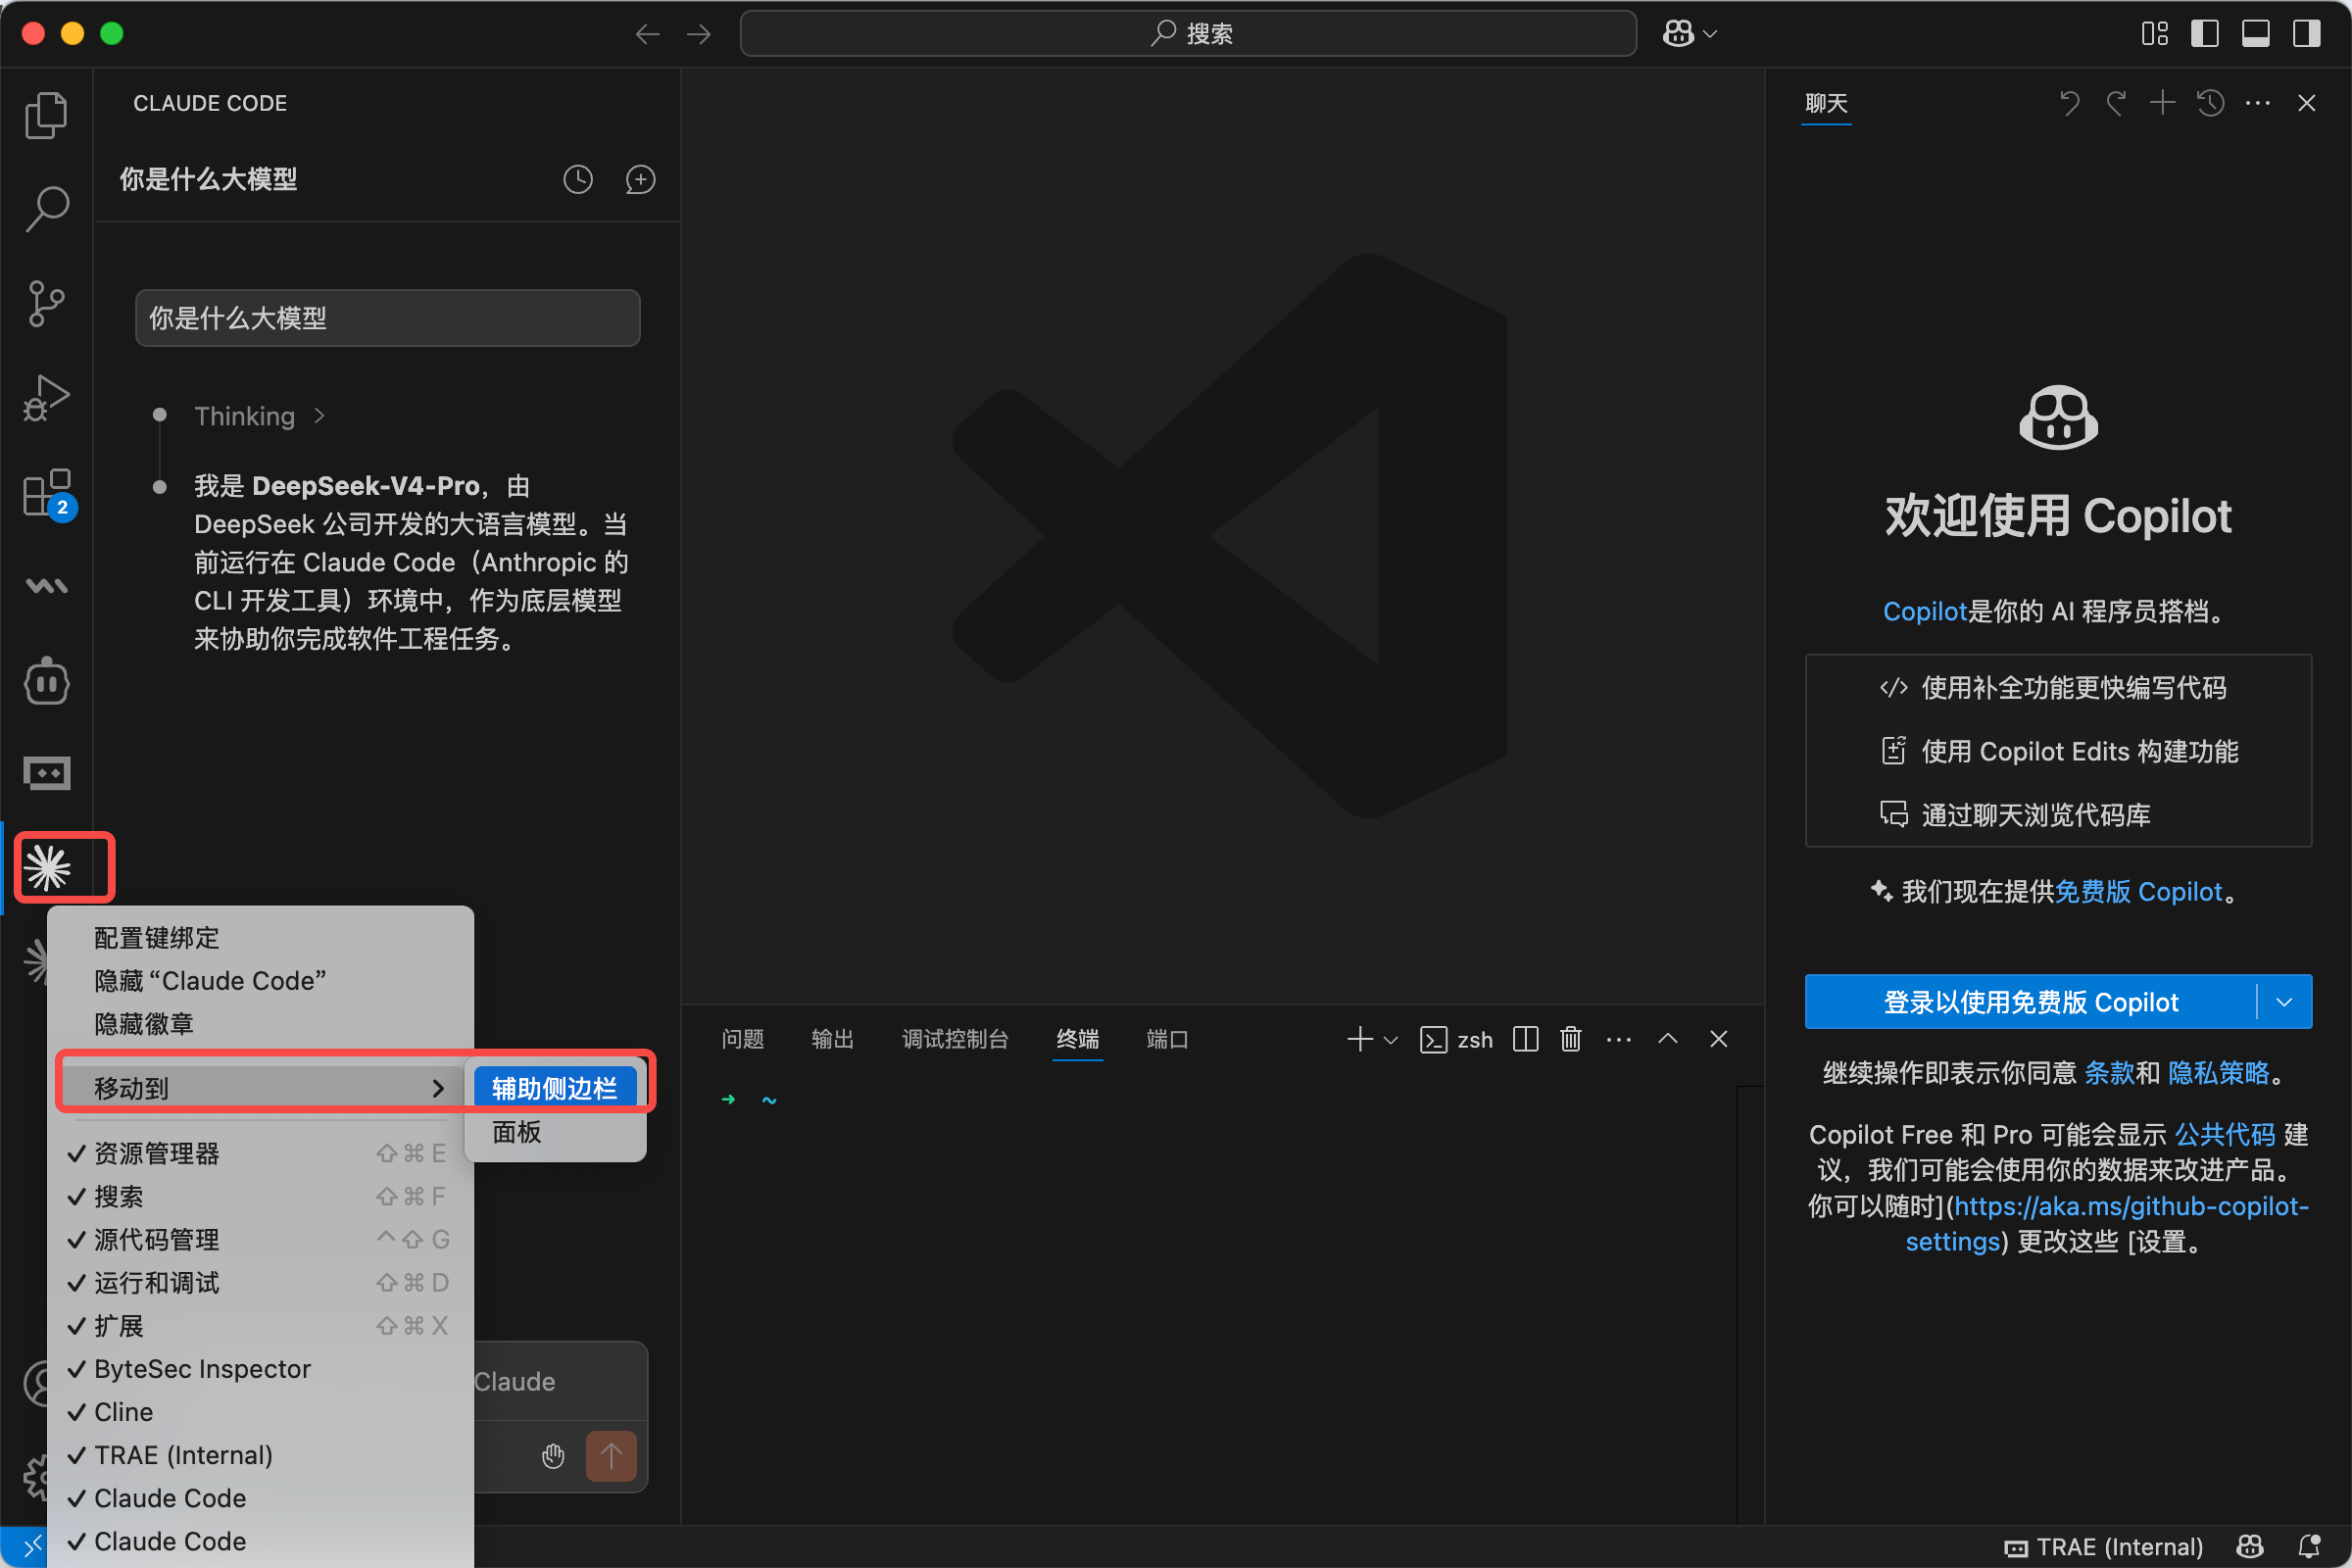Click the title bar 搜索 field

pyautogui.click(x=1188, y=34)
